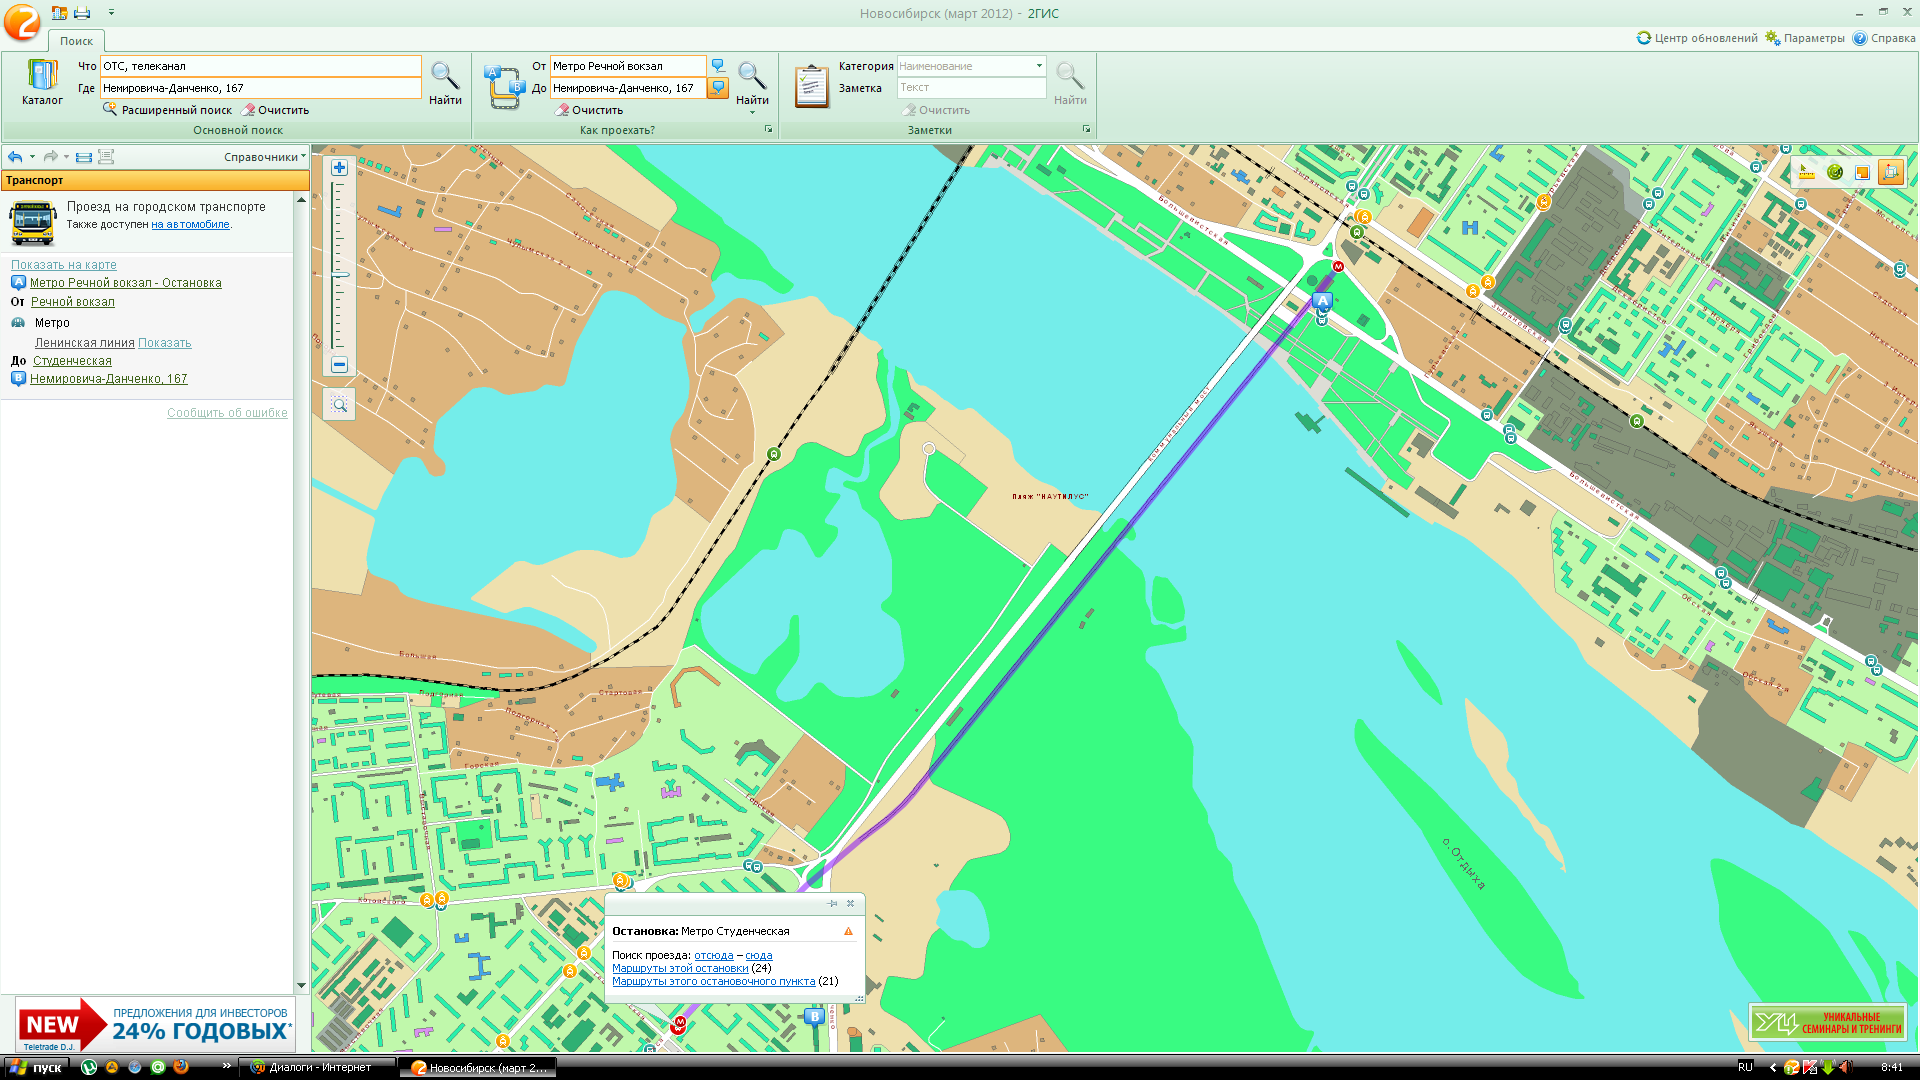Click the A-to-B route icon
The height and width of the screenshot is (1080, 1920).
tap(505, 86)
